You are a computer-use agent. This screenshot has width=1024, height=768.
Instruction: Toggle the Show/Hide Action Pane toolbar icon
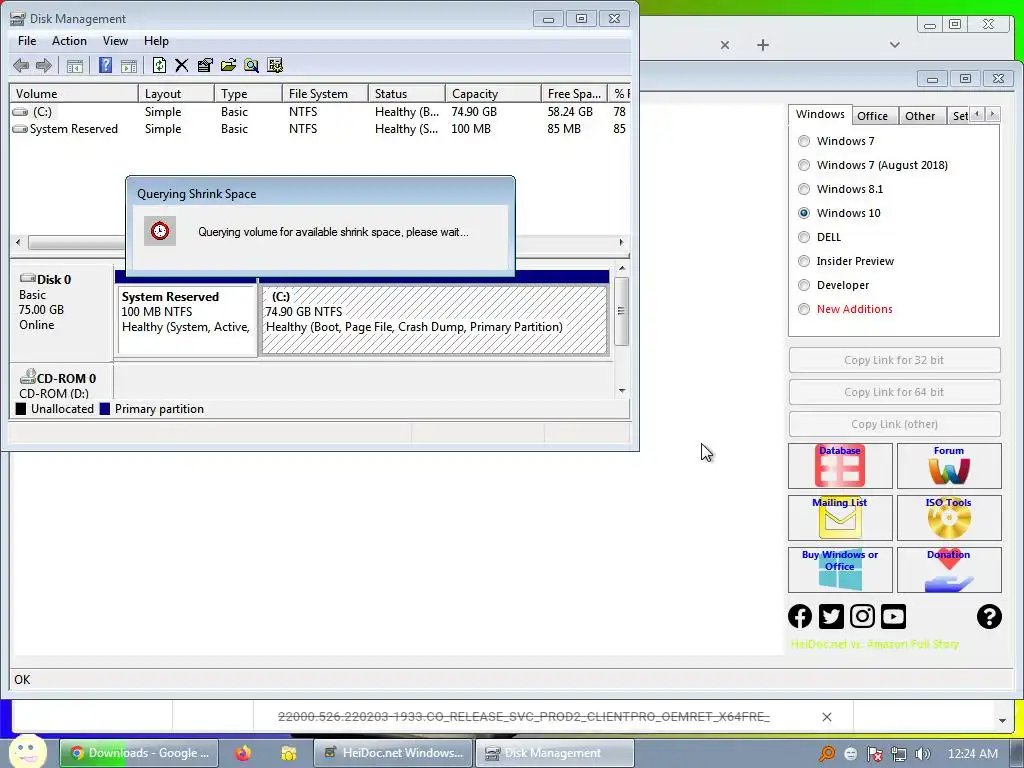point(129,65)
